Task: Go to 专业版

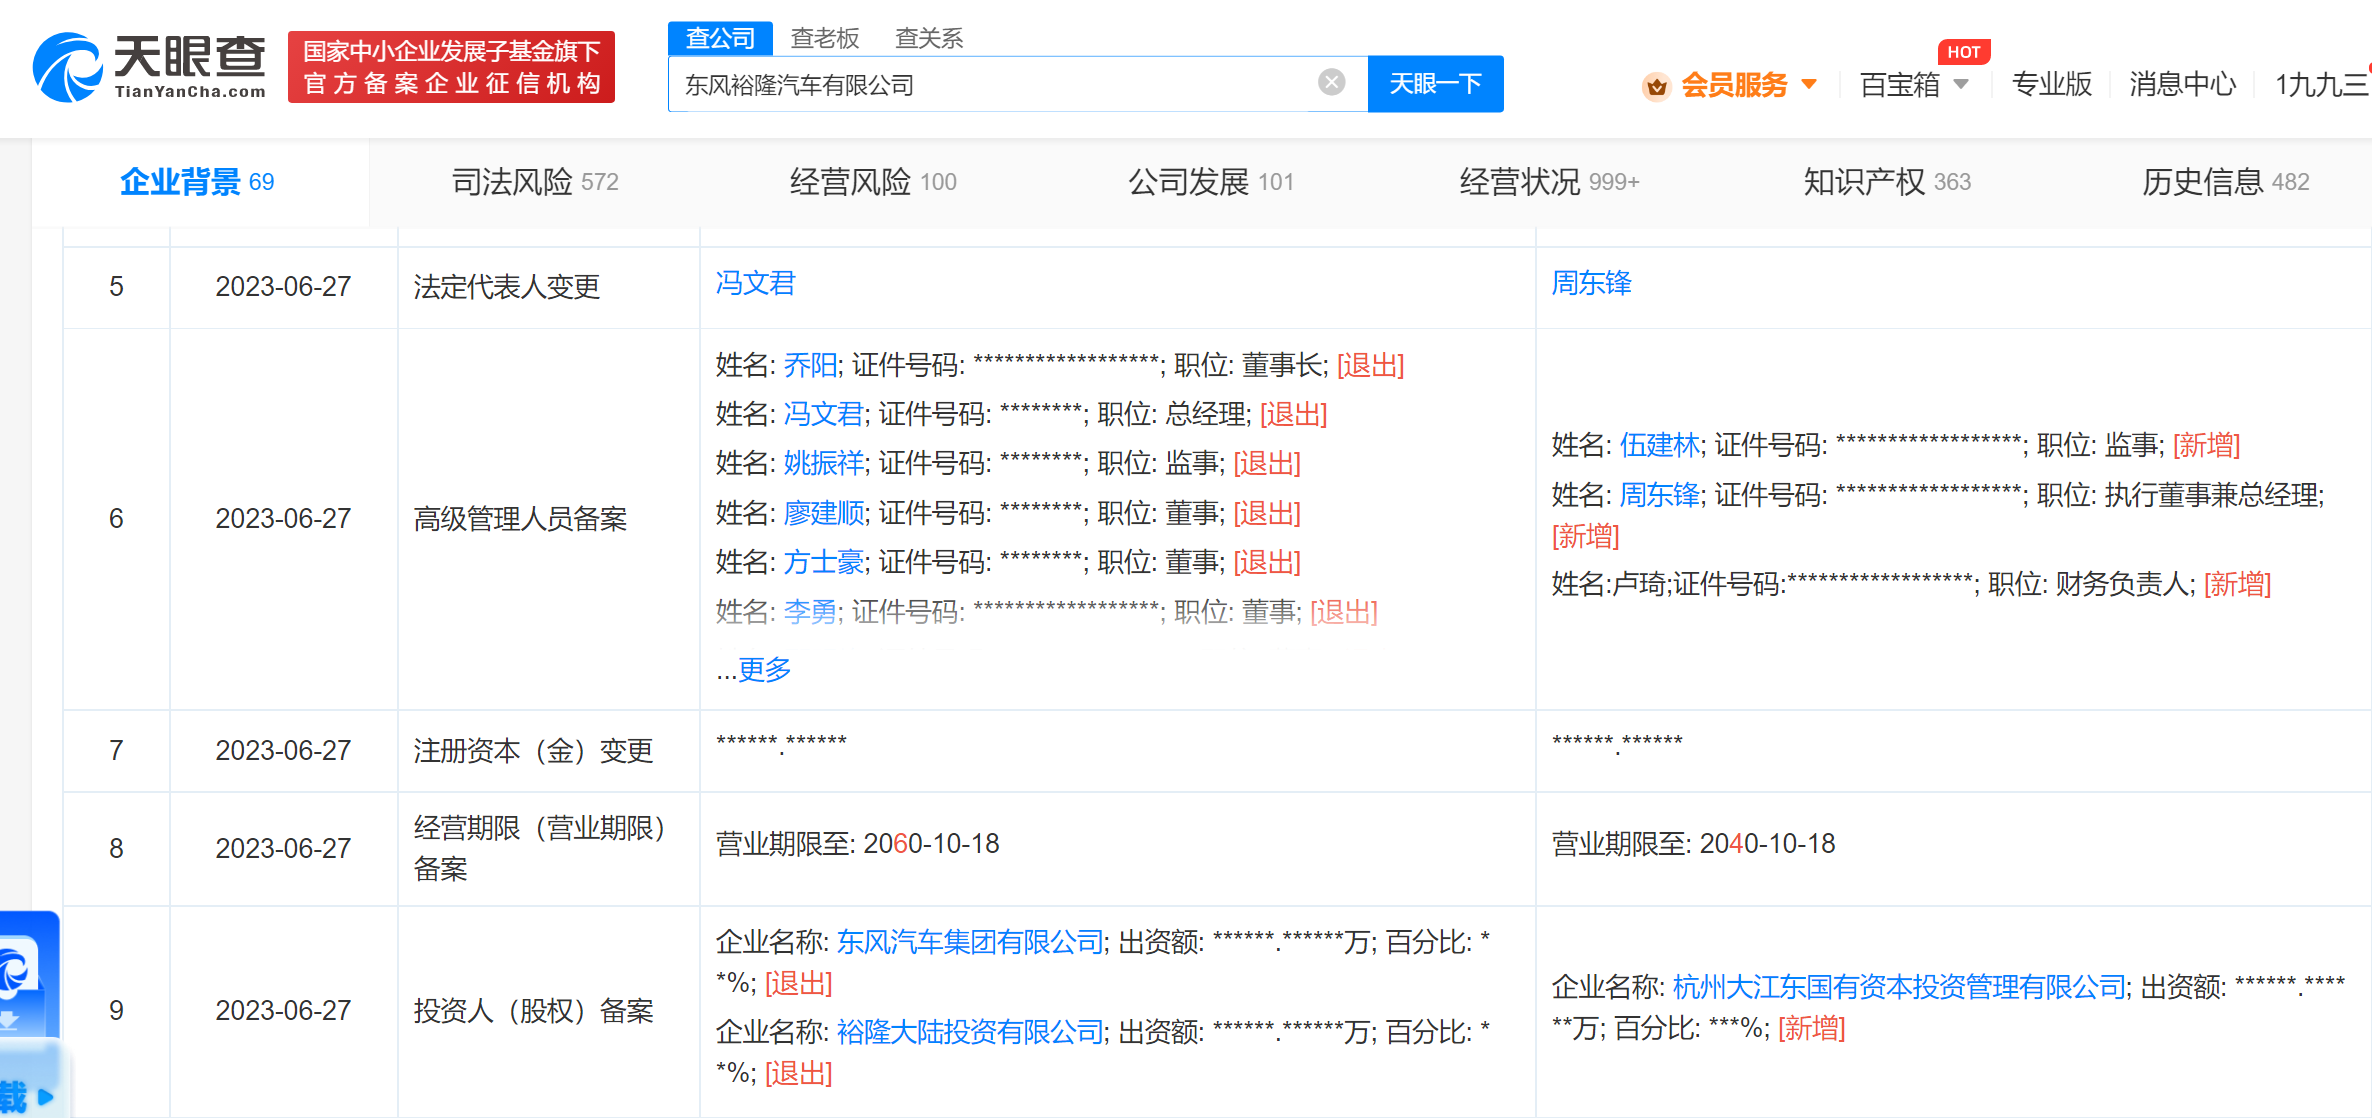Action: 2052,85
